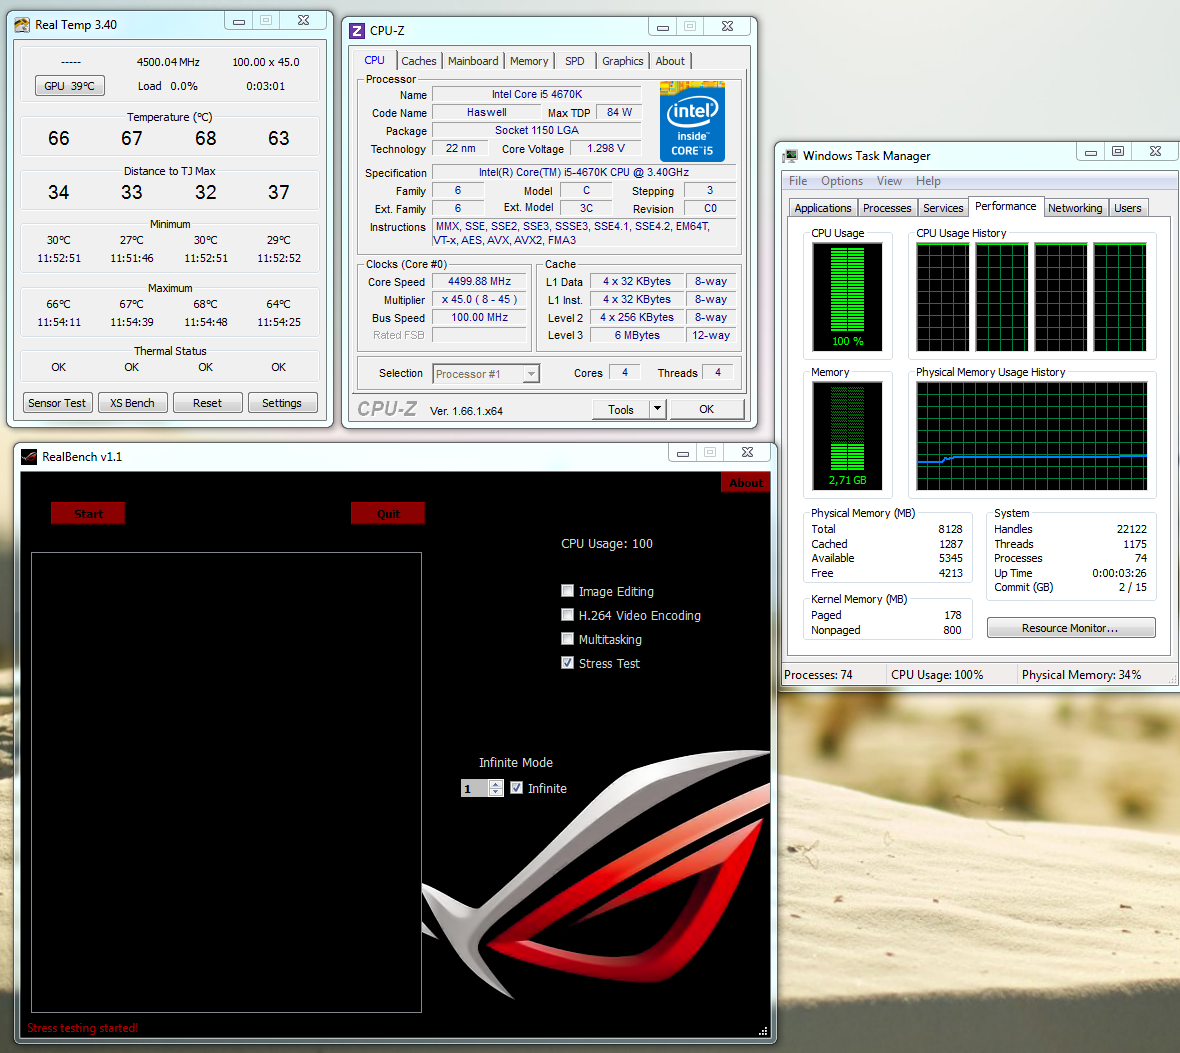Open the View menu in Task Manager
1180x1053 pixels.
(x=889, y=181)
